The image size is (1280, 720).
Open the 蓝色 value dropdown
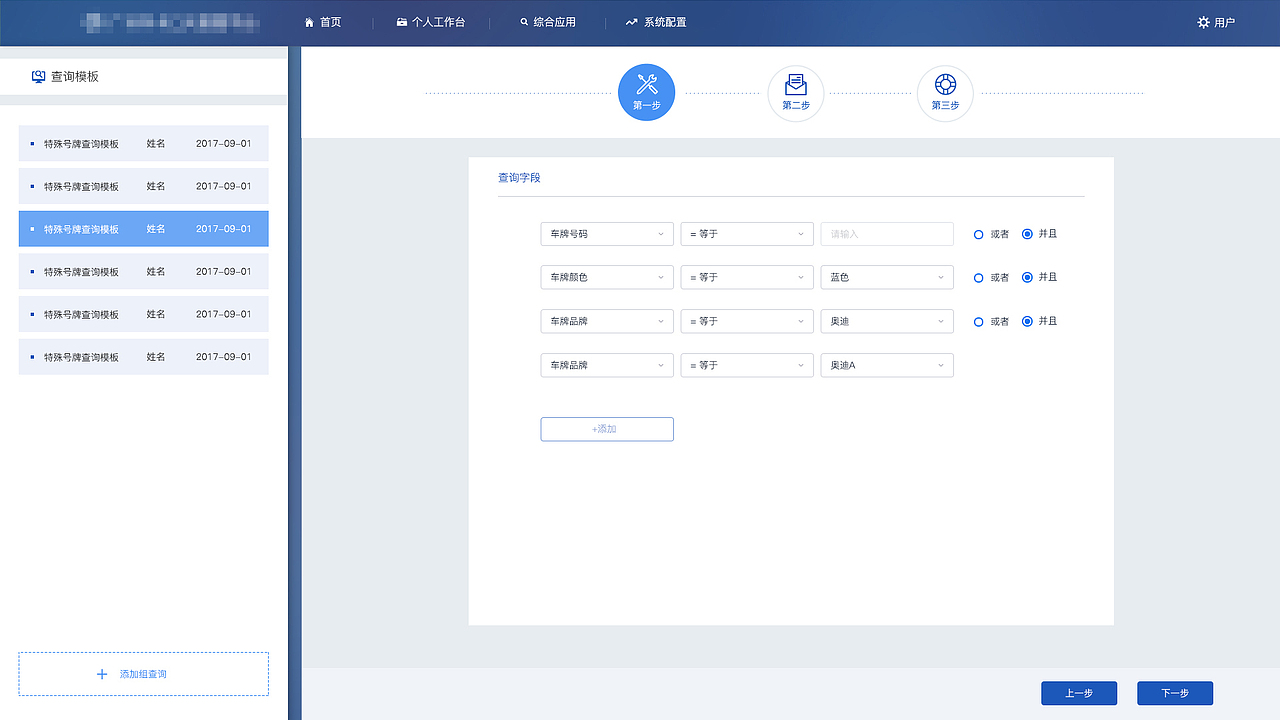tap(887, 278)
